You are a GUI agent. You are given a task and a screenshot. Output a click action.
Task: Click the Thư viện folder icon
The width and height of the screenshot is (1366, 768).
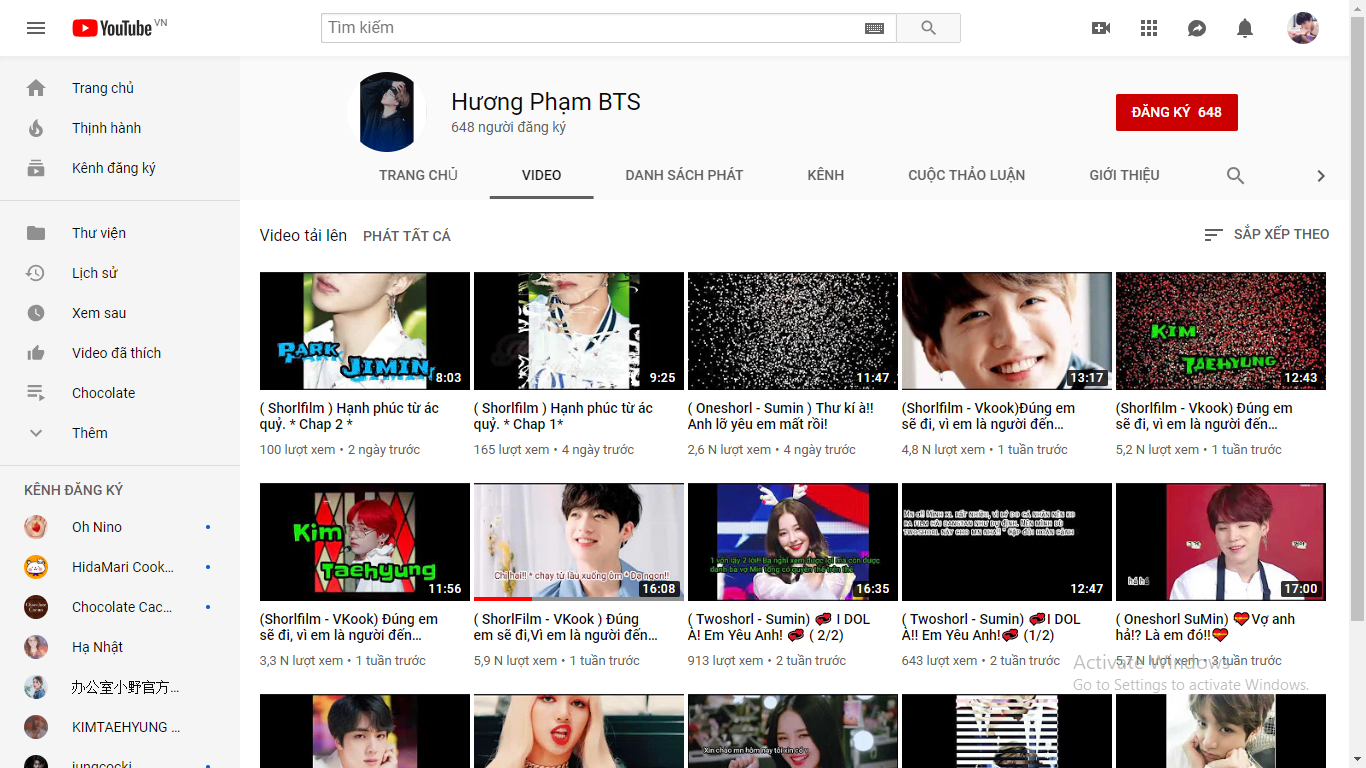[x=36, y=233]
